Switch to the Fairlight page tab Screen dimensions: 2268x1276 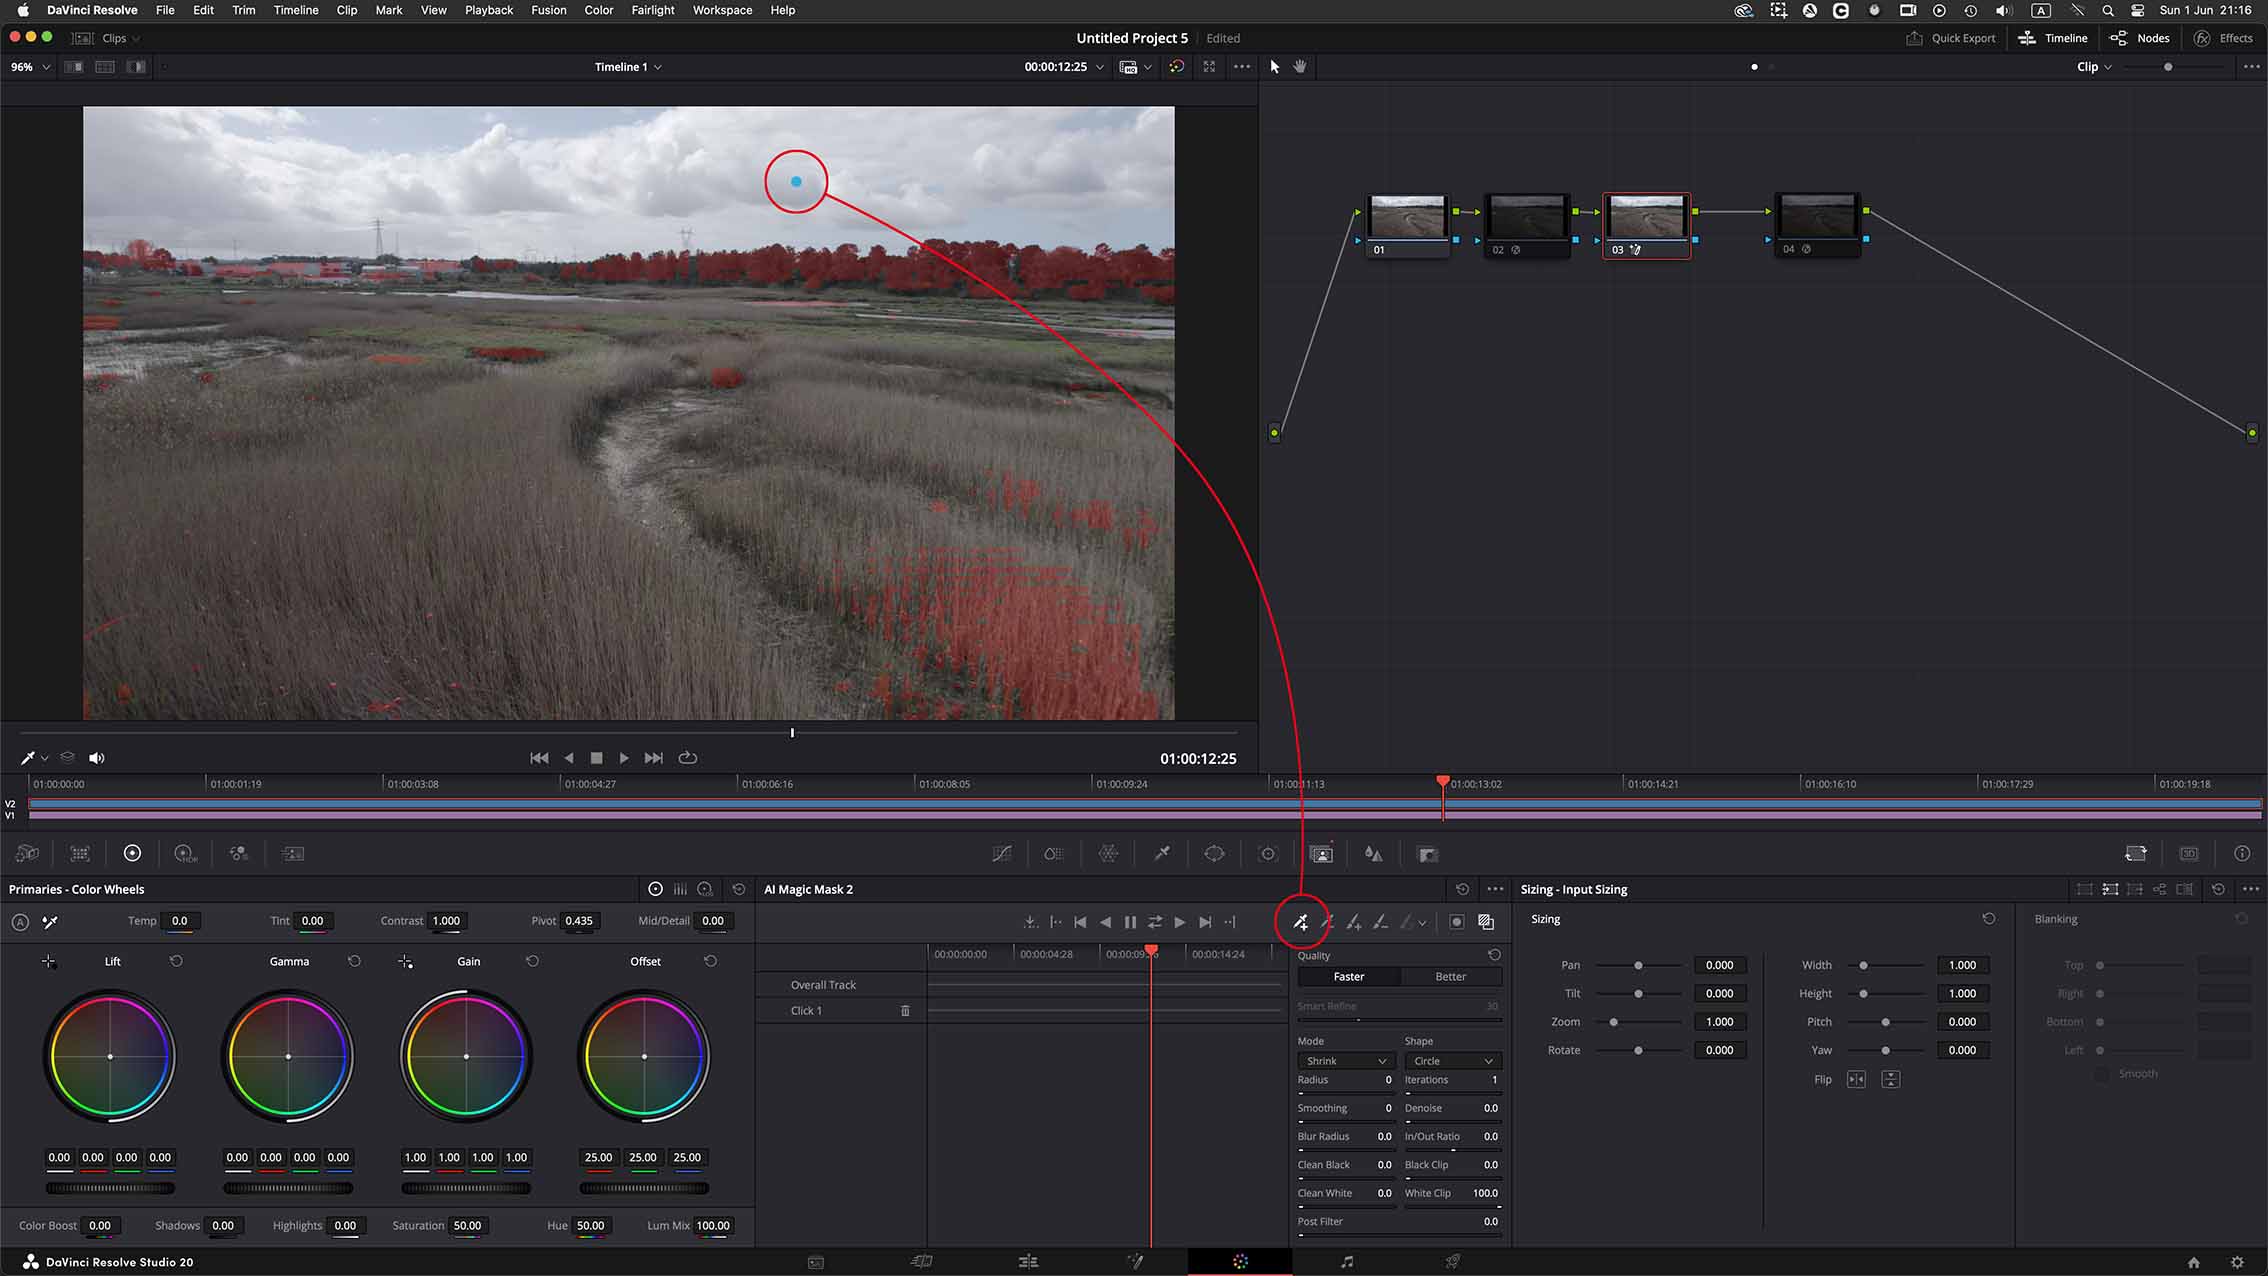click(1346, 1262)
